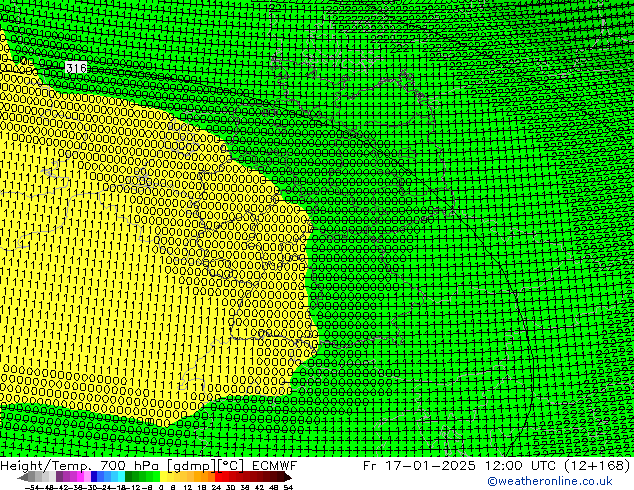Image resolution: width=634 pixels, height=490 pixels.
Task: Click the -54 value on the legend scale
Action: 33,487
